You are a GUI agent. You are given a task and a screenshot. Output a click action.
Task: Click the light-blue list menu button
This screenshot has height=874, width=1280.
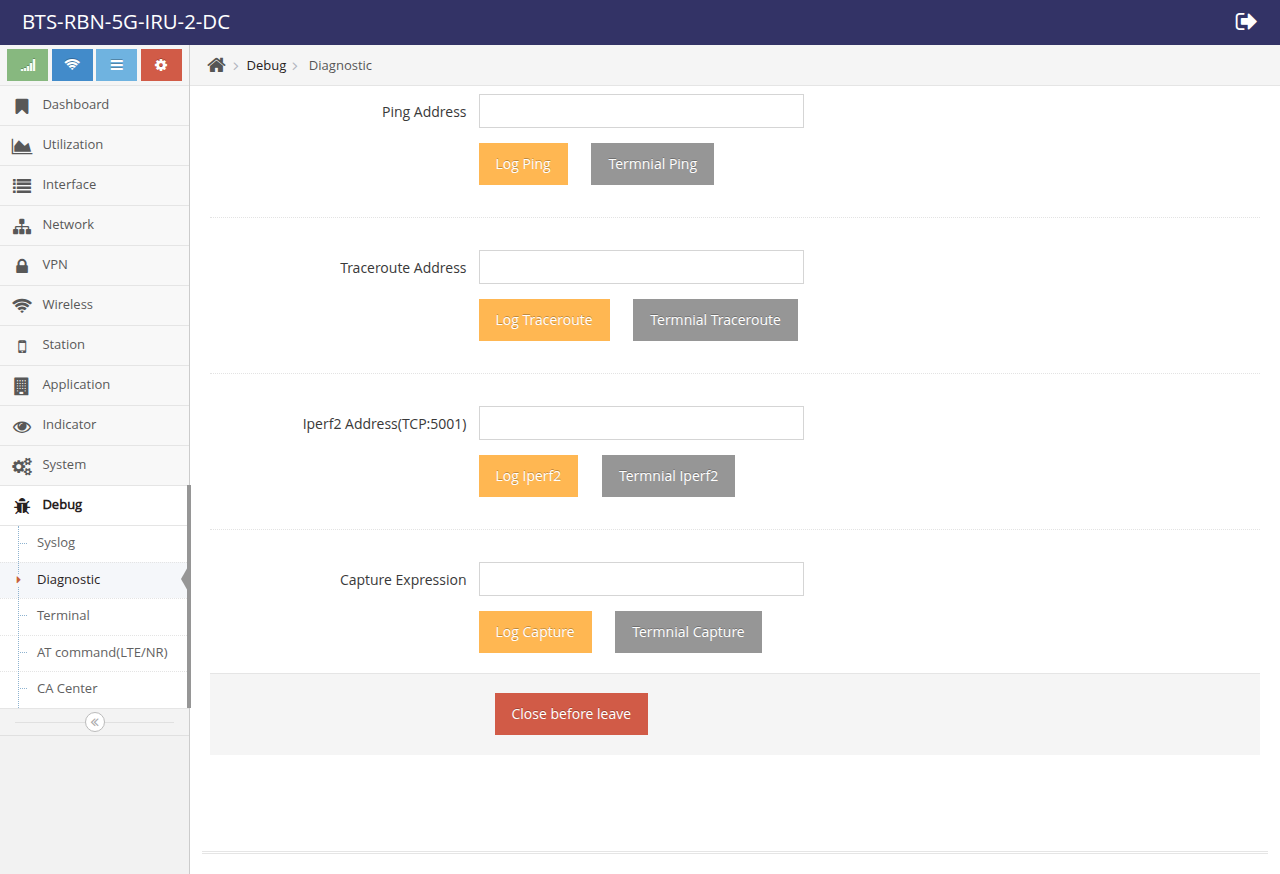pos(116,65)
